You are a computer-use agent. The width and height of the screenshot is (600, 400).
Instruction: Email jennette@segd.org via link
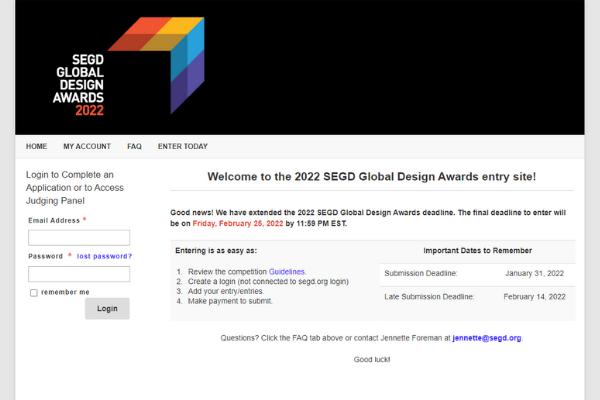pos(487,338)
